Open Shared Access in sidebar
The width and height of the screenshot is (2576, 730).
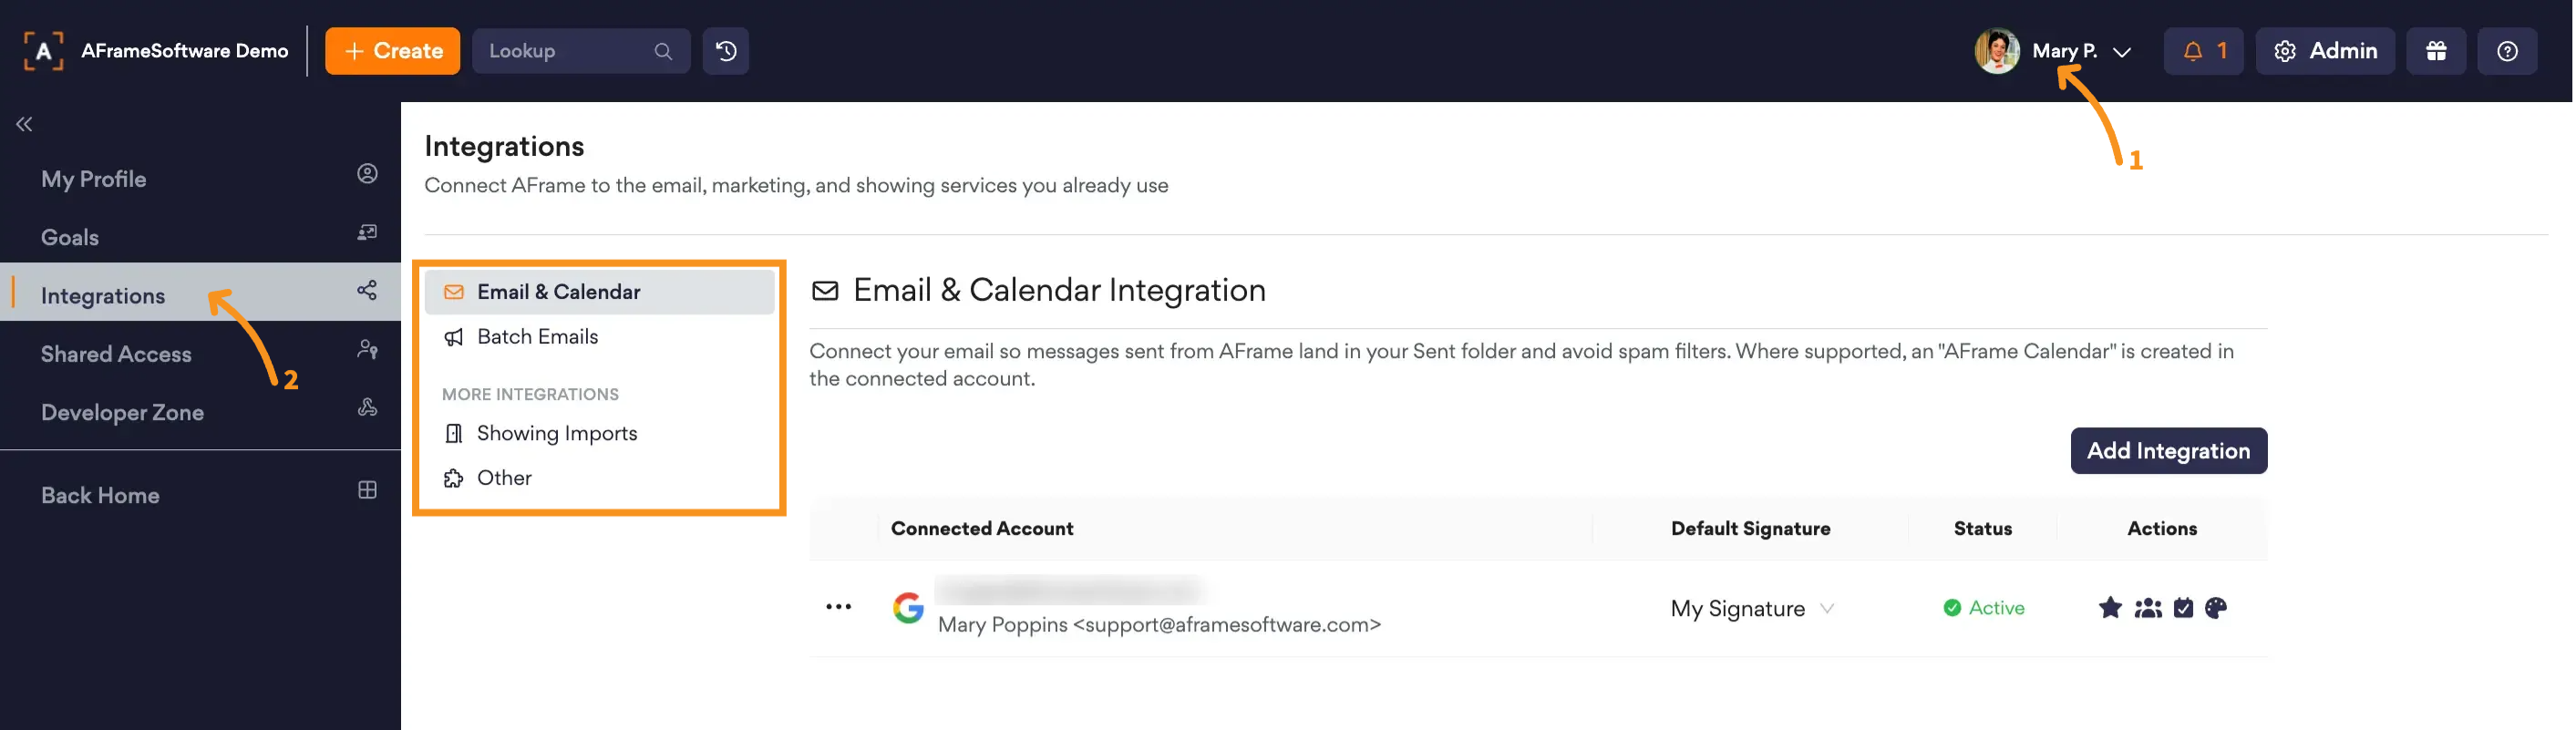(x=200, y=353)
